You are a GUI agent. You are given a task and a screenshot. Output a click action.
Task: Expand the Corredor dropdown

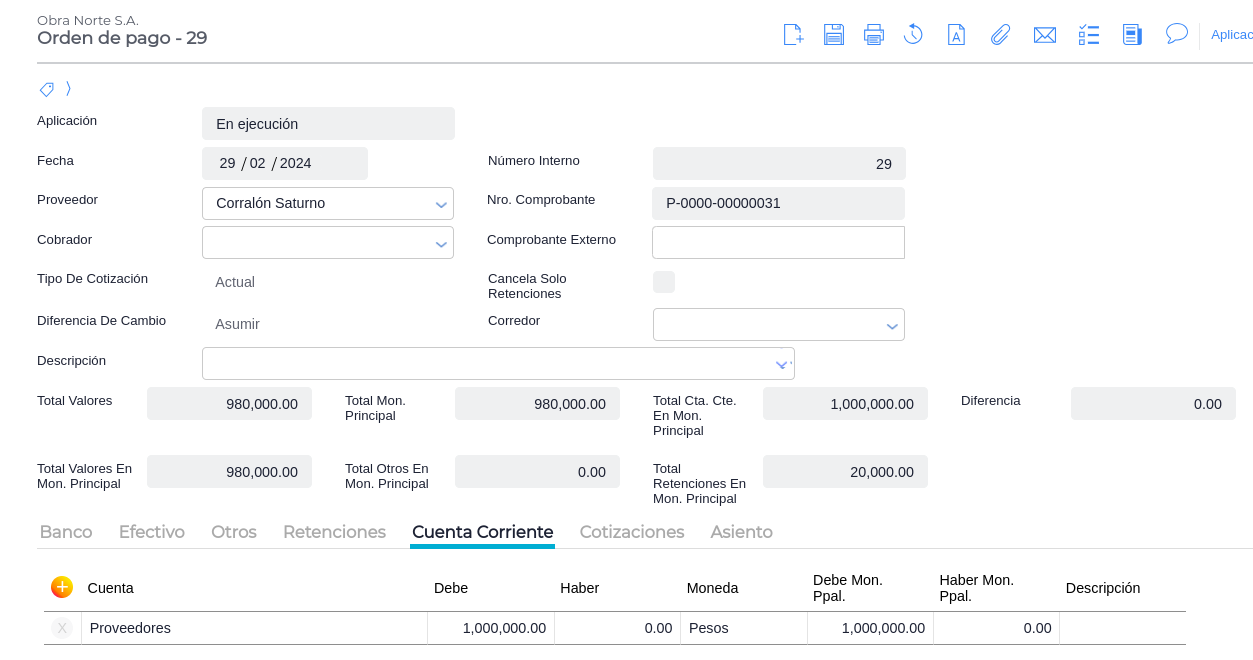click(891, 326)
